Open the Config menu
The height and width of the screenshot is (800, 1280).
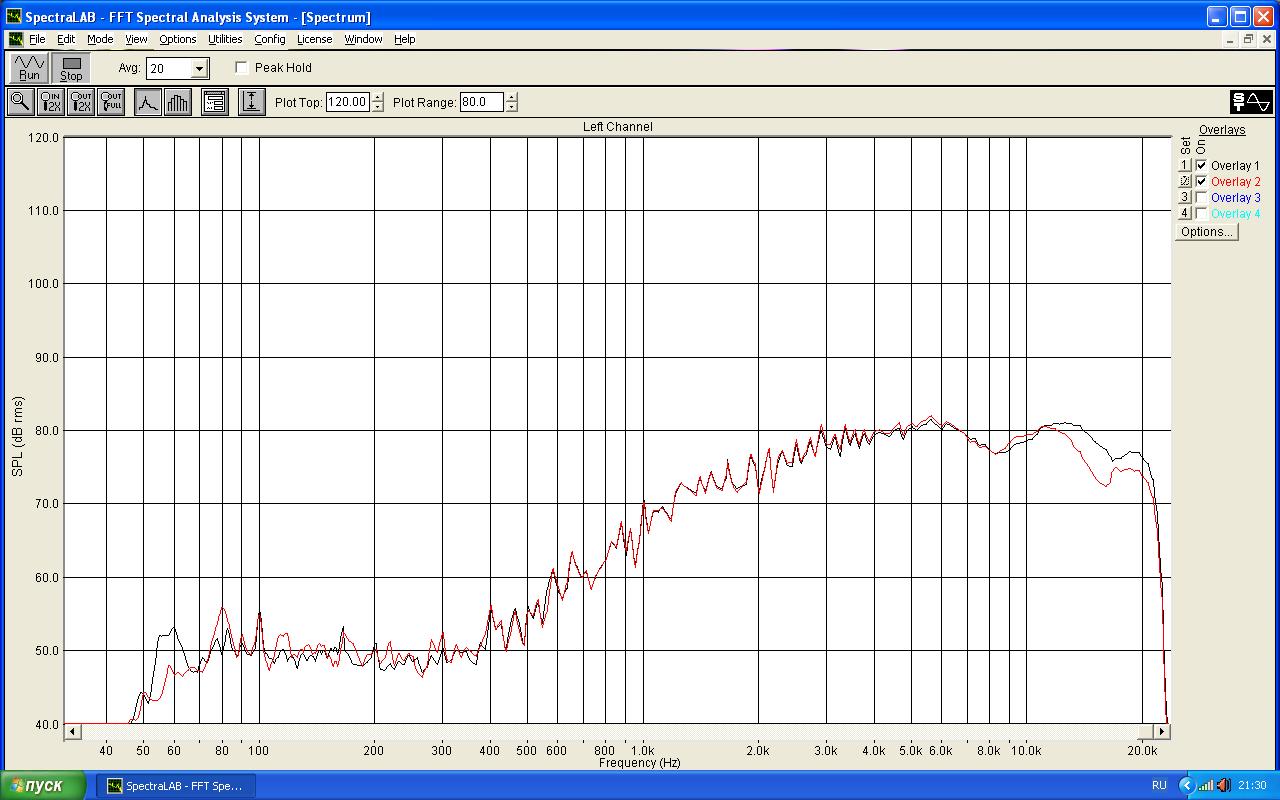269,39
